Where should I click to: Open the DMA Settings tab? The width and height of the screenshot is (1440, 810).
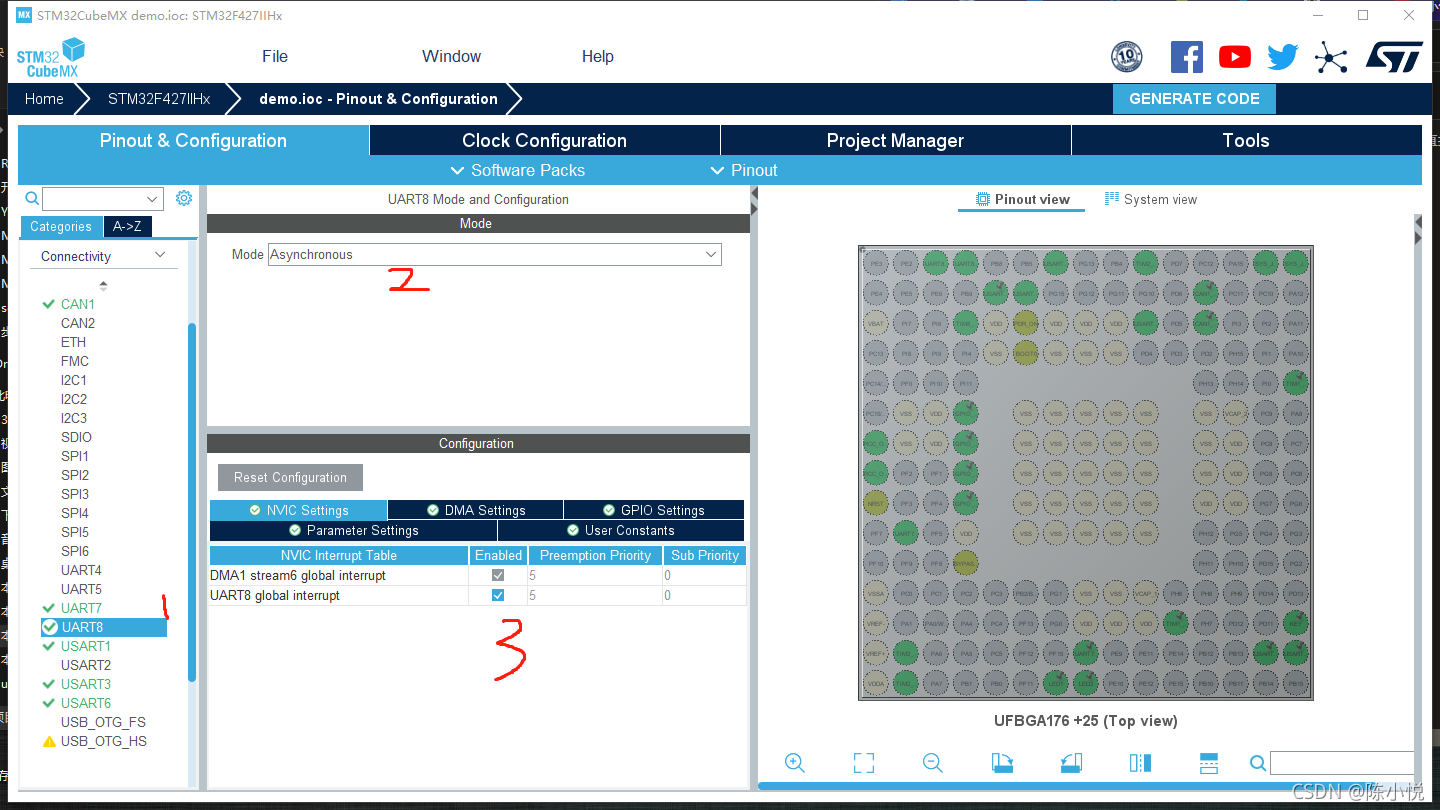click(x=475, y=510)
